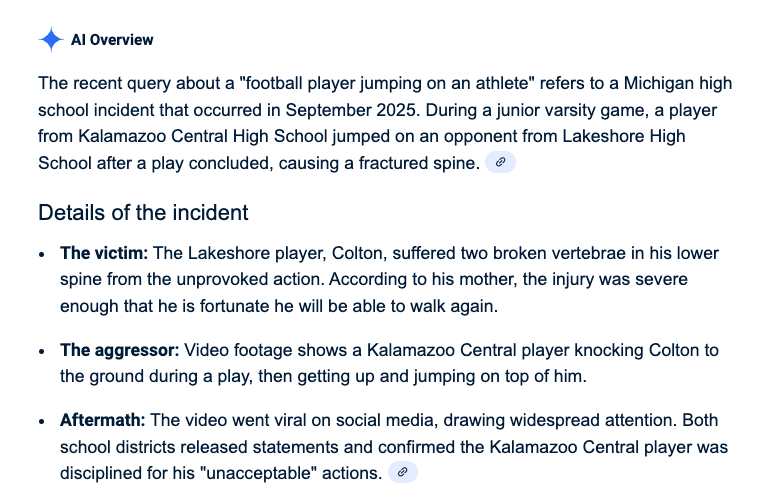758x495 pixels.
Task: Click the bullet dot before "The aggressor"
Action: (x=42, y=351)
